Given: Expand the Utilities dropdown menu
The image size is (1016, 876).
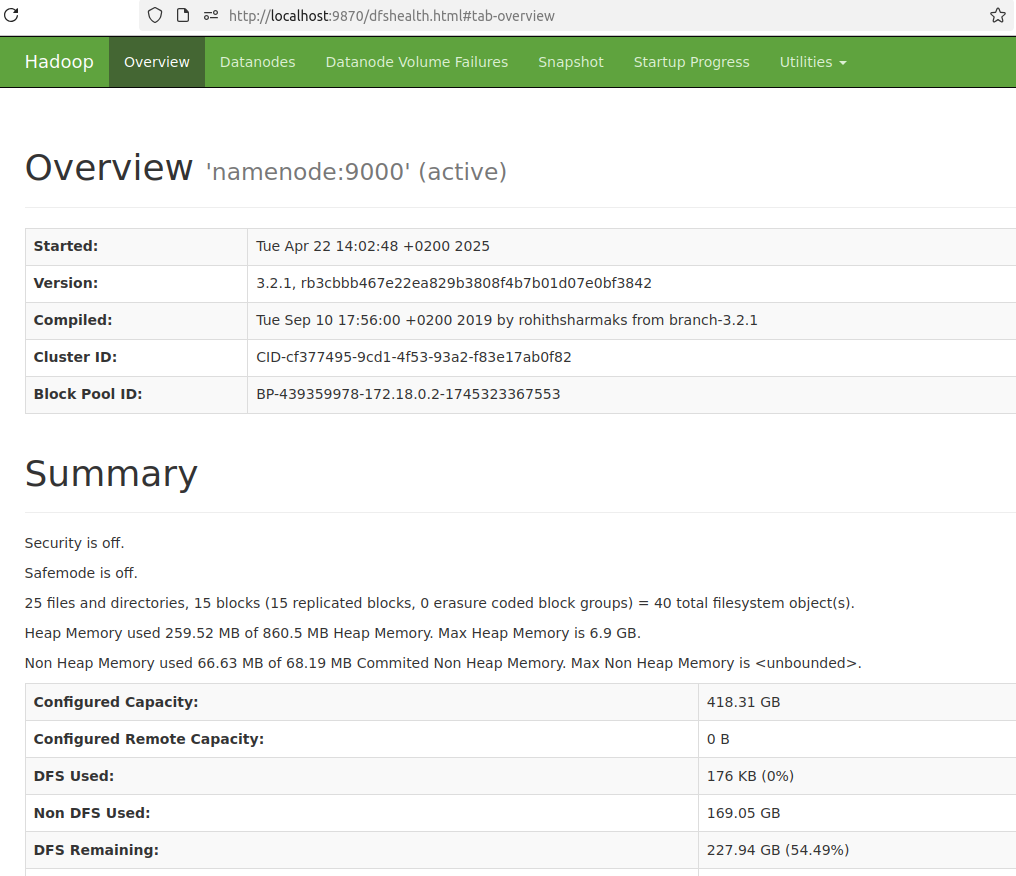Looking at the screenshot, I should pos(813,62).
